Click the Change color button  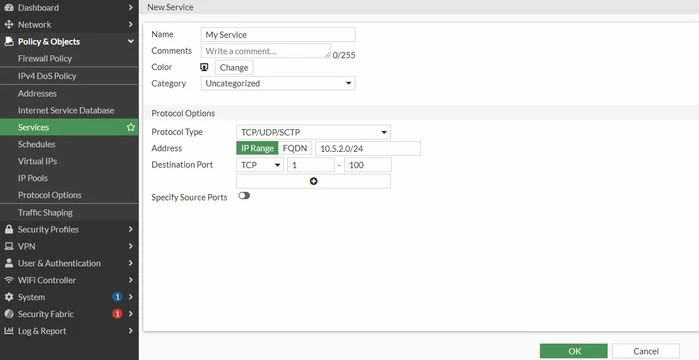click(234, 67)
